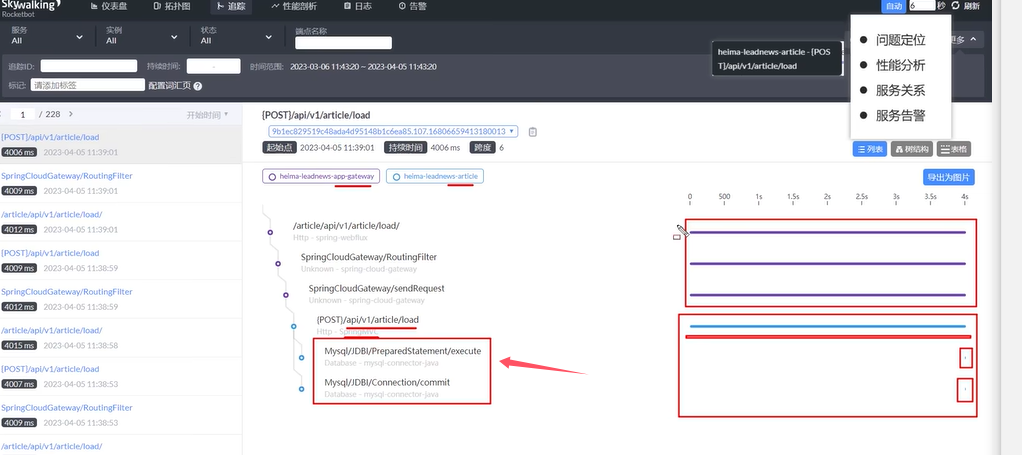1022x455 pixels.
Task: Copy the trace ID with clipboard icon
Action: tap(533, 132)
